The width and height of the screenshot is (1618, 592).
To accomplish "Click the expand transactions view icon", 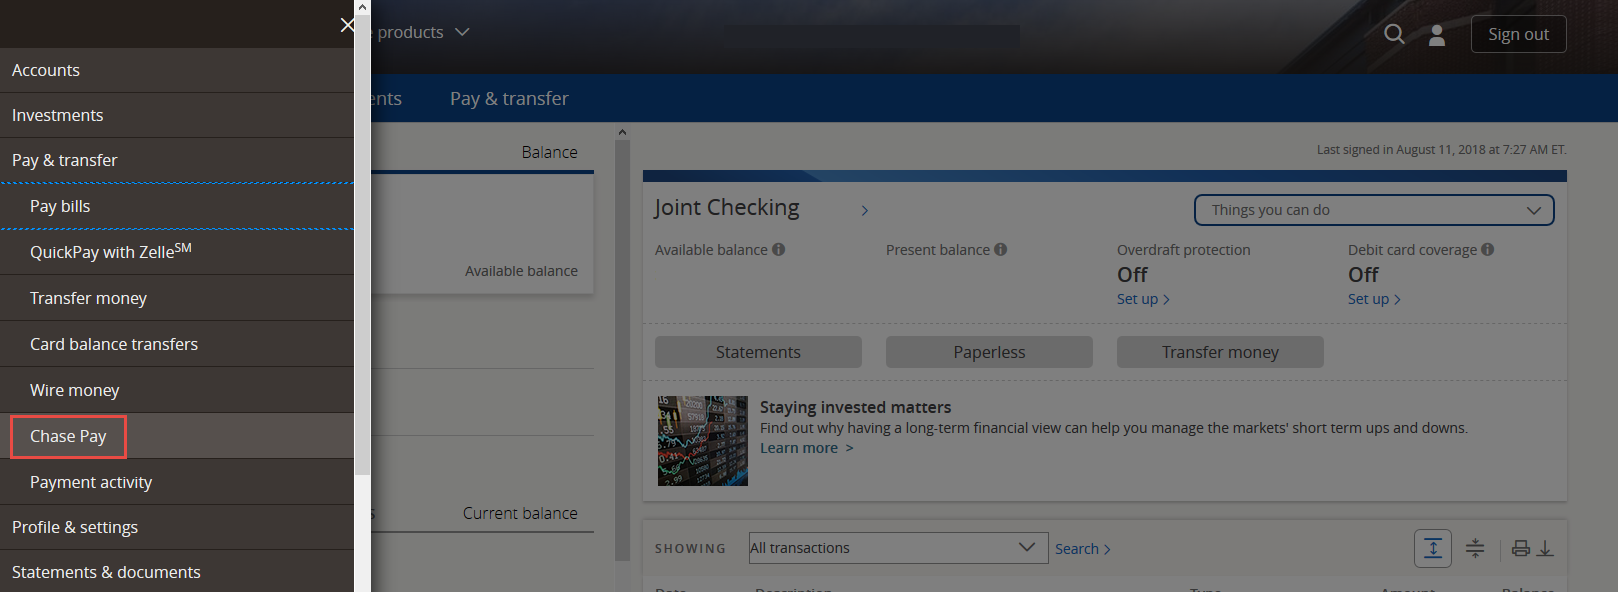I will pyautogui.click(x=1433, y=548).
